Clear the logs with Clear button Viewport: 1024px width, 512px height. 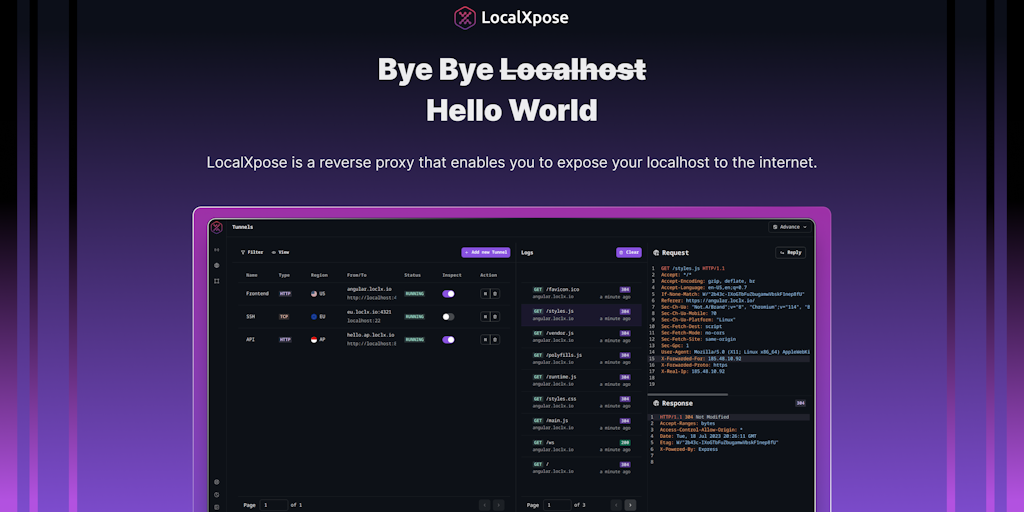point(629,252)
